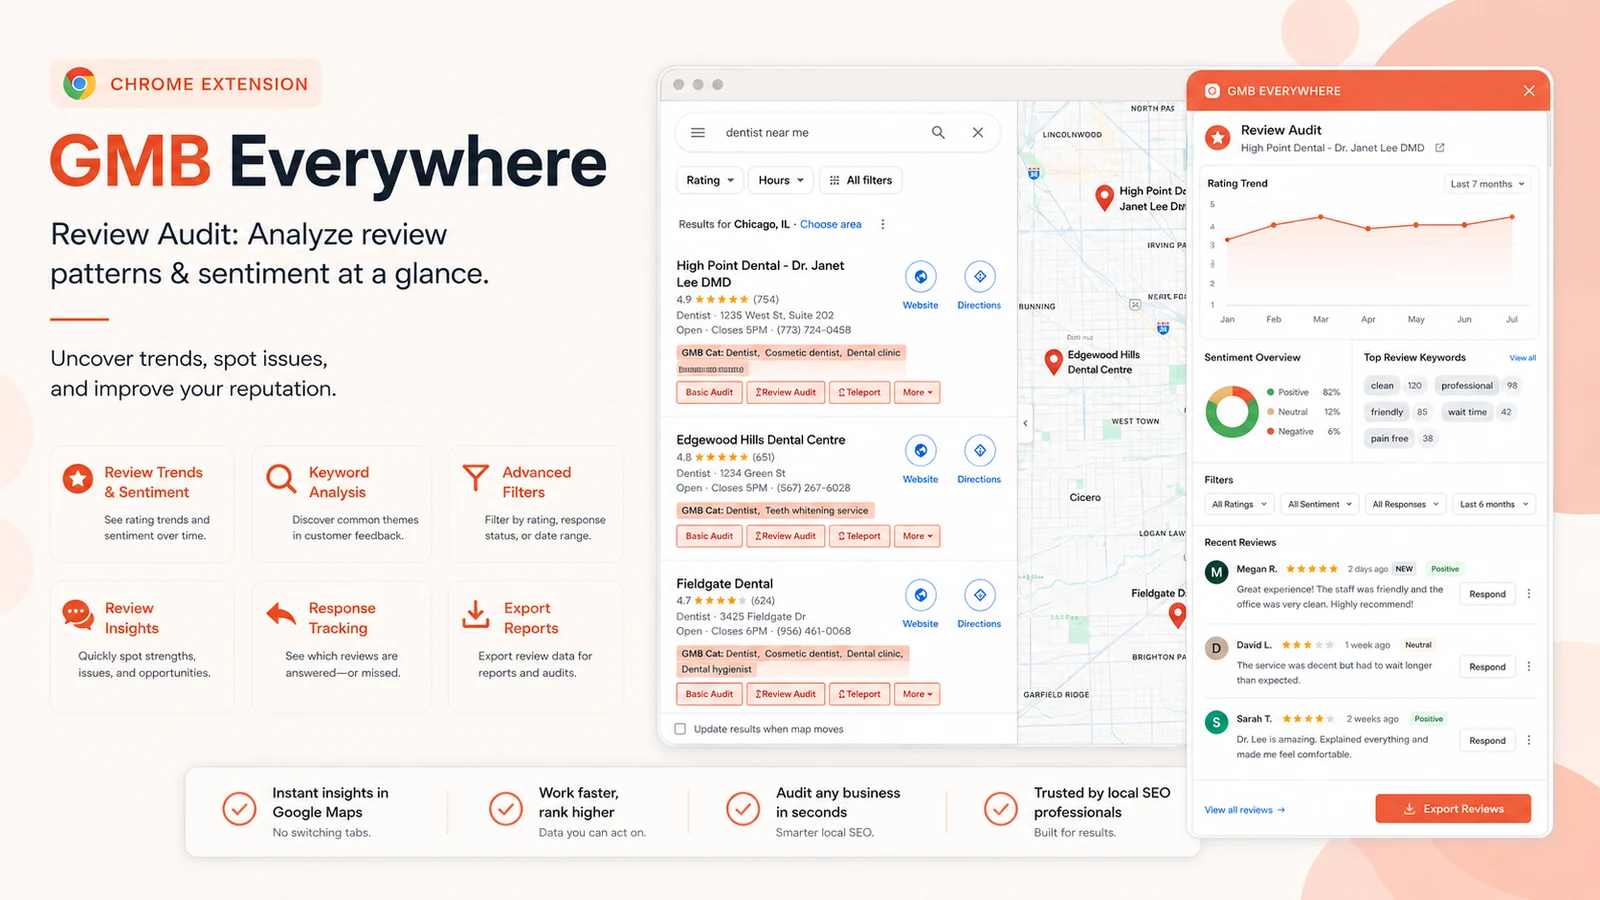Click the Review Insights chat bubble icon

(78, 614)
